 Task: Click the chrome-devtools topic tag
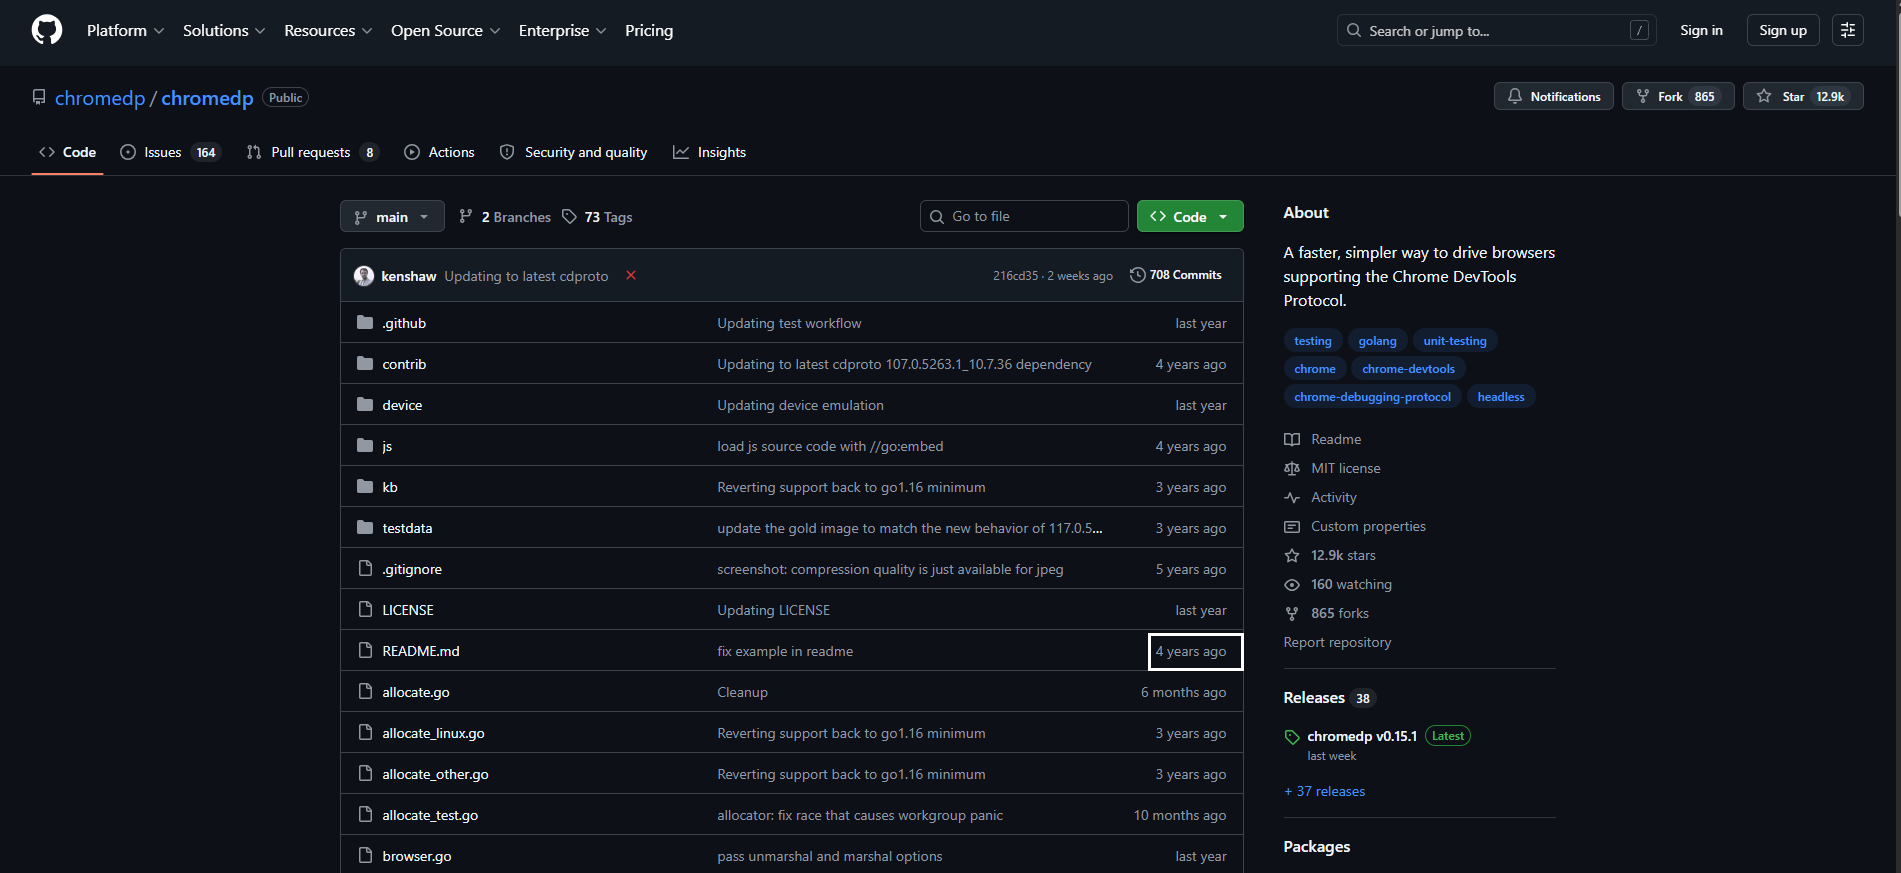pyautogui.click(x=1408, y=369)
